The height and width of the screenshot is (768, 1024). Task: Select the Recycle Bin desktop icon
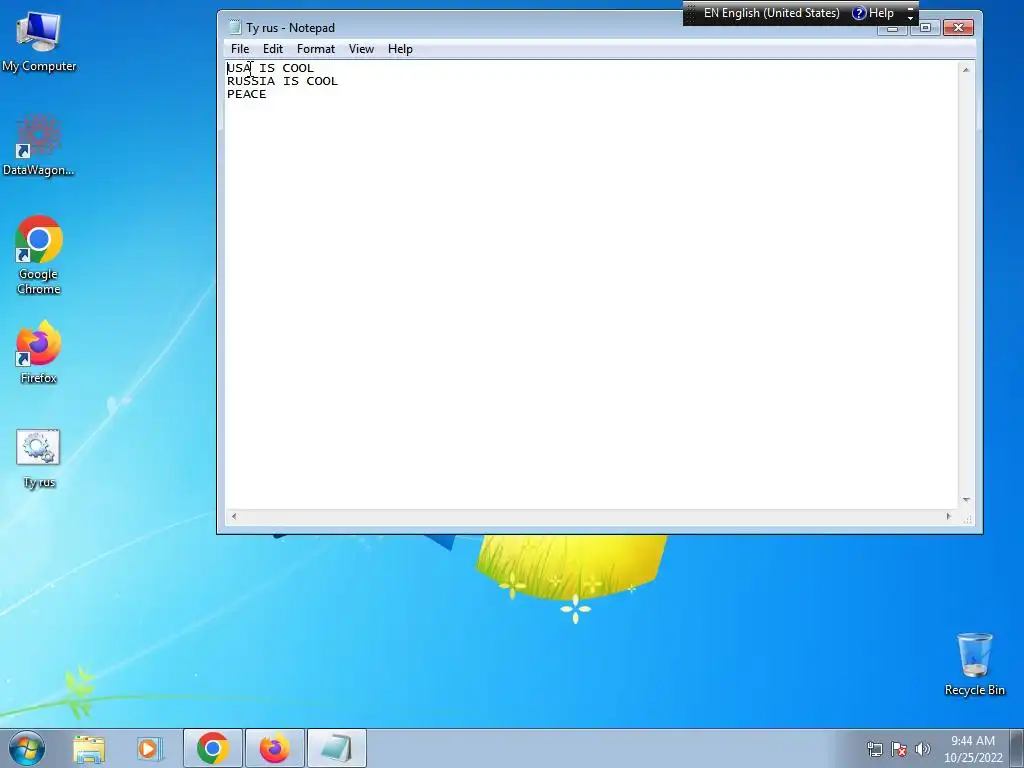click(x=975, y=664)
